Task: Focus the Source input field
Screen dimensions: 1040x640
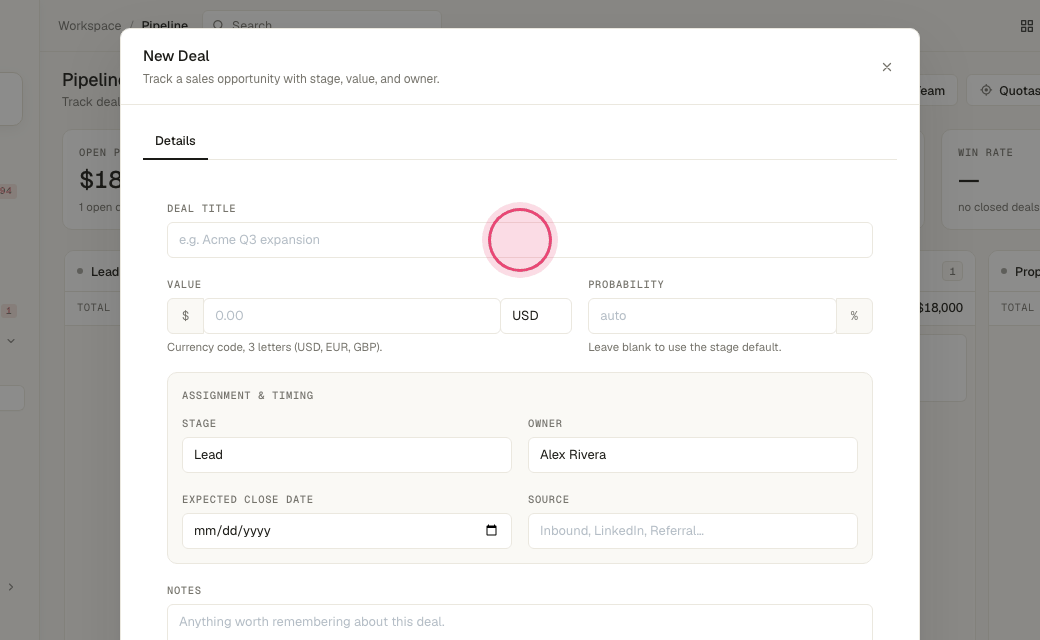Action: click(692, 531)
